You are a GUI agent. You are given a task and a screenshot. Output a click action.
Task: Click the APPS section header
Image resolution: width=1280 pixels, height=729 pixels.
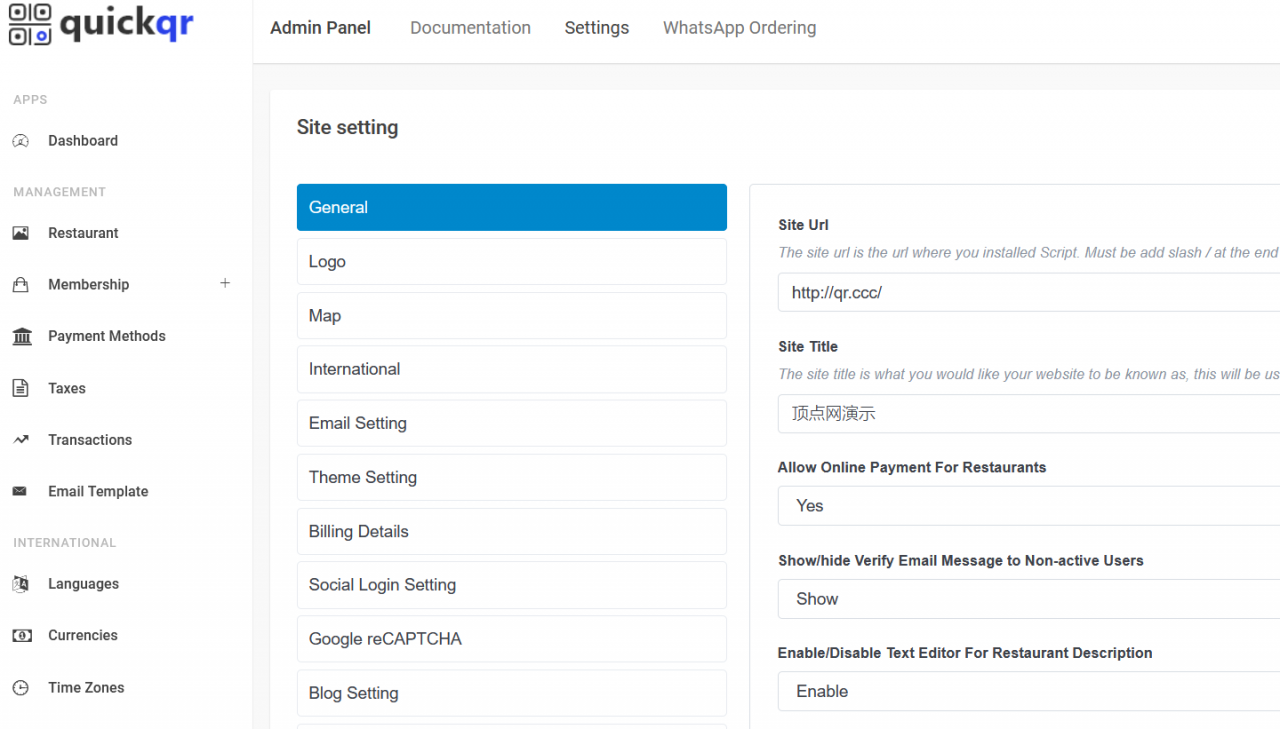(30, 100)
